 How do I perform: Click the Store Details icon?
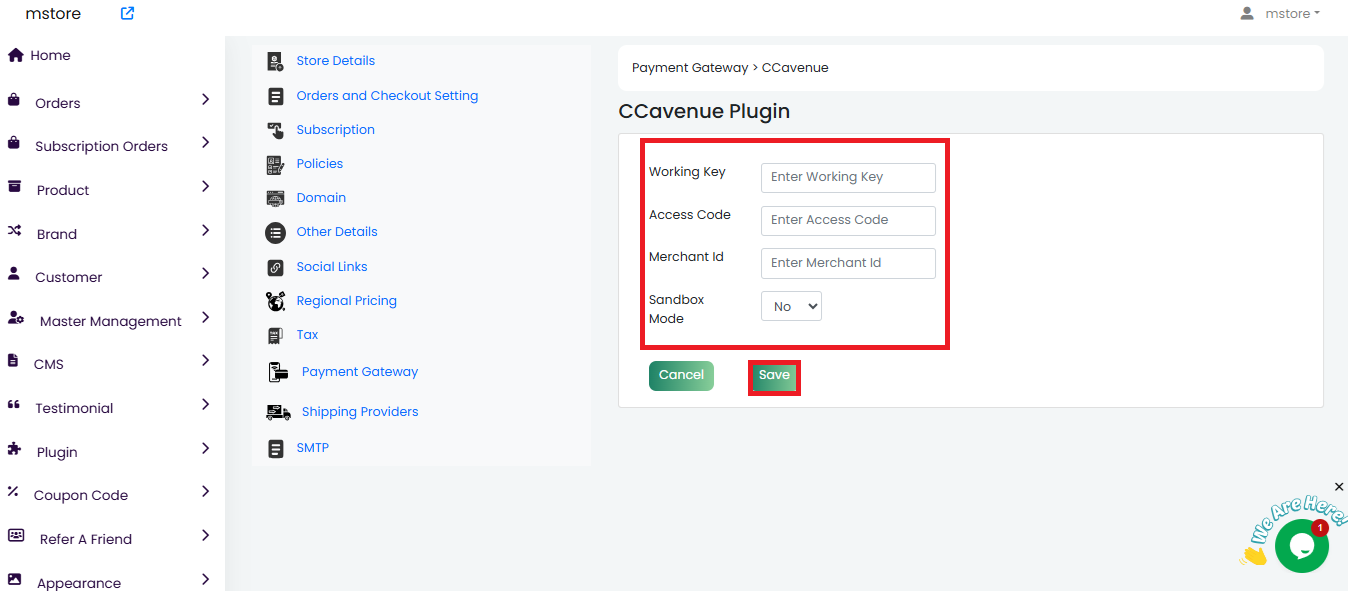coord(275,61)
